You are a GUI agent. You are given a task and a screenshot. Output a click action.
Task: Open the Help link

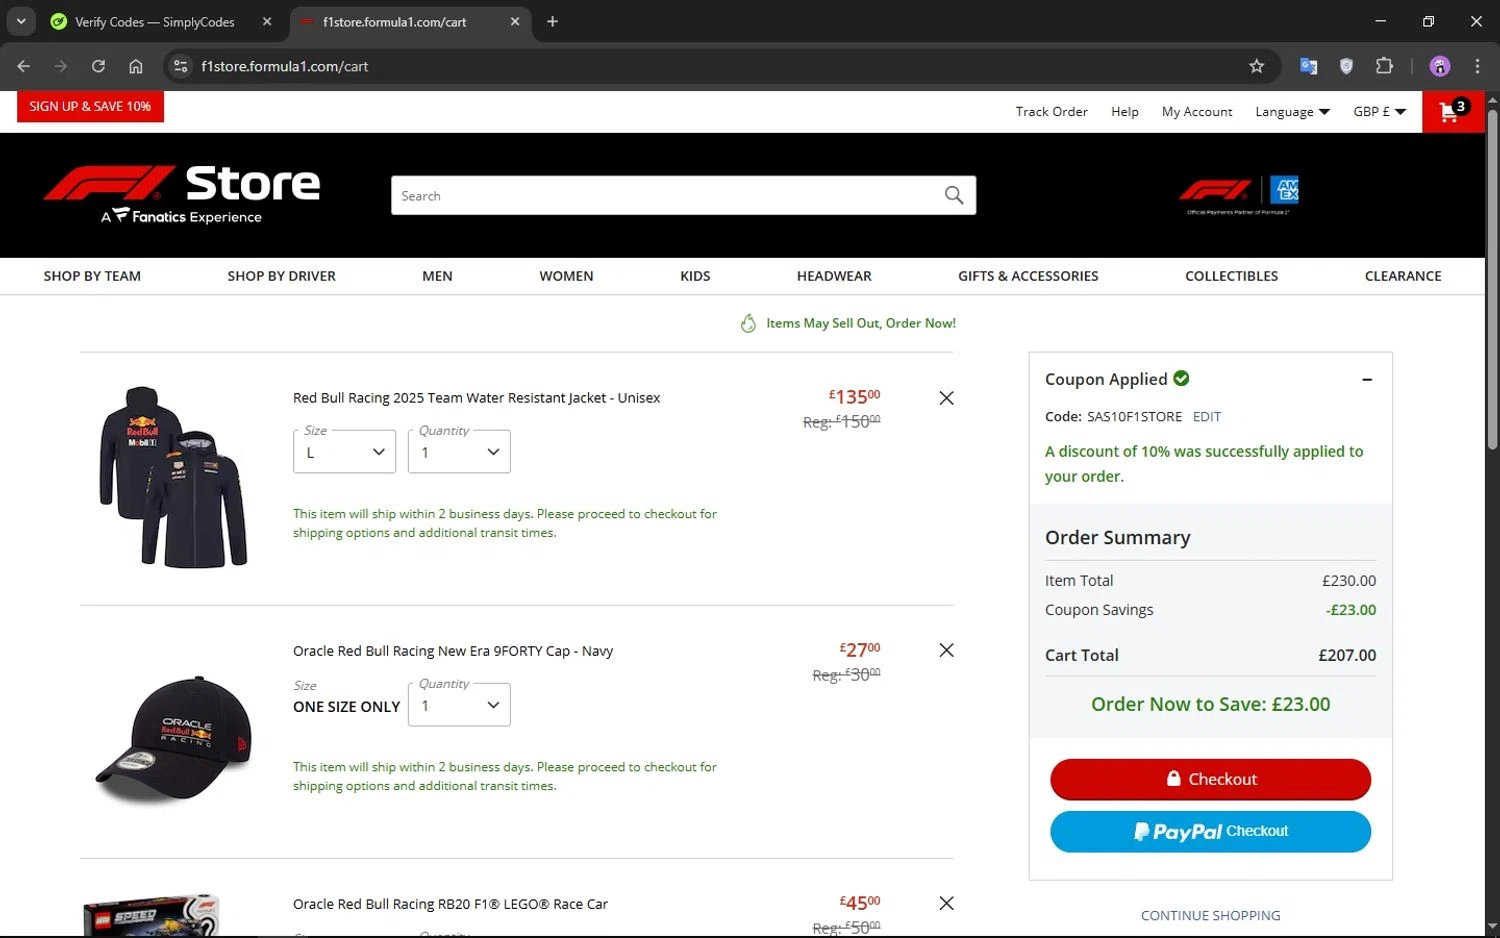point(1124,112)
